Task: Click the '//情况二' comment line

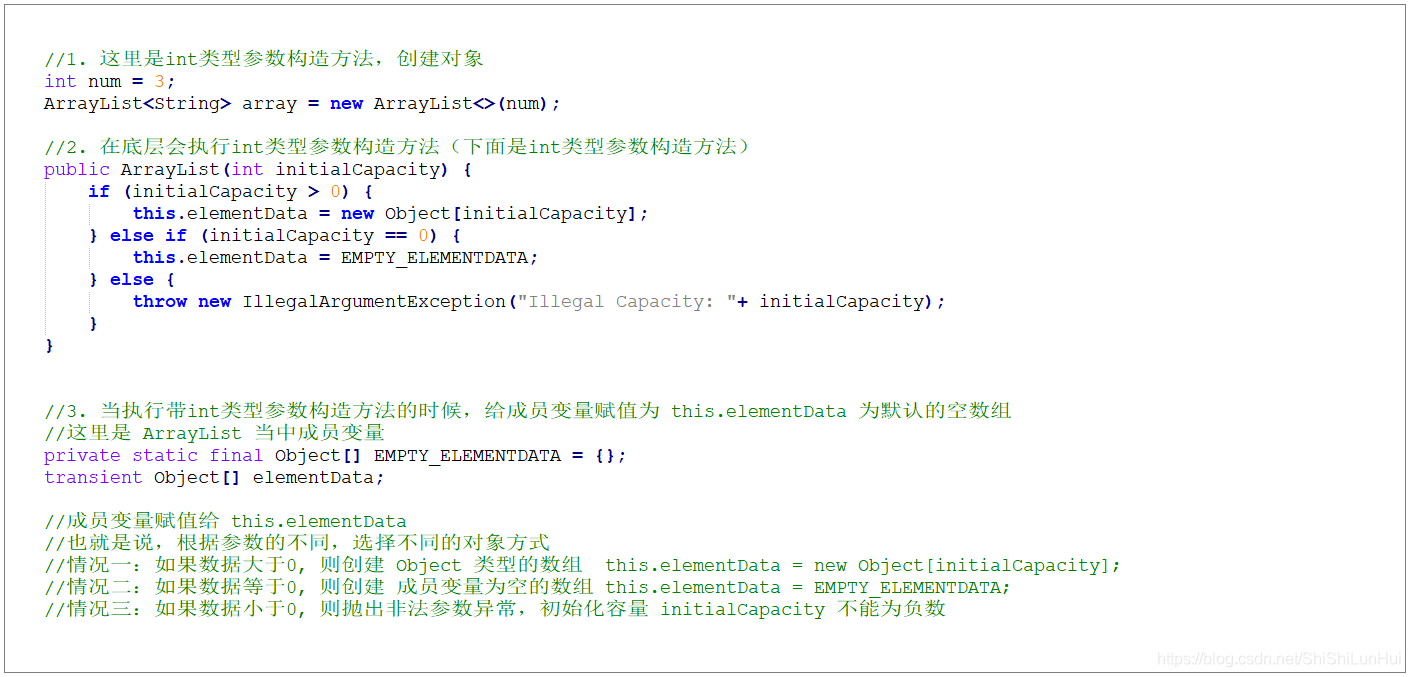Action: point(527,587)
